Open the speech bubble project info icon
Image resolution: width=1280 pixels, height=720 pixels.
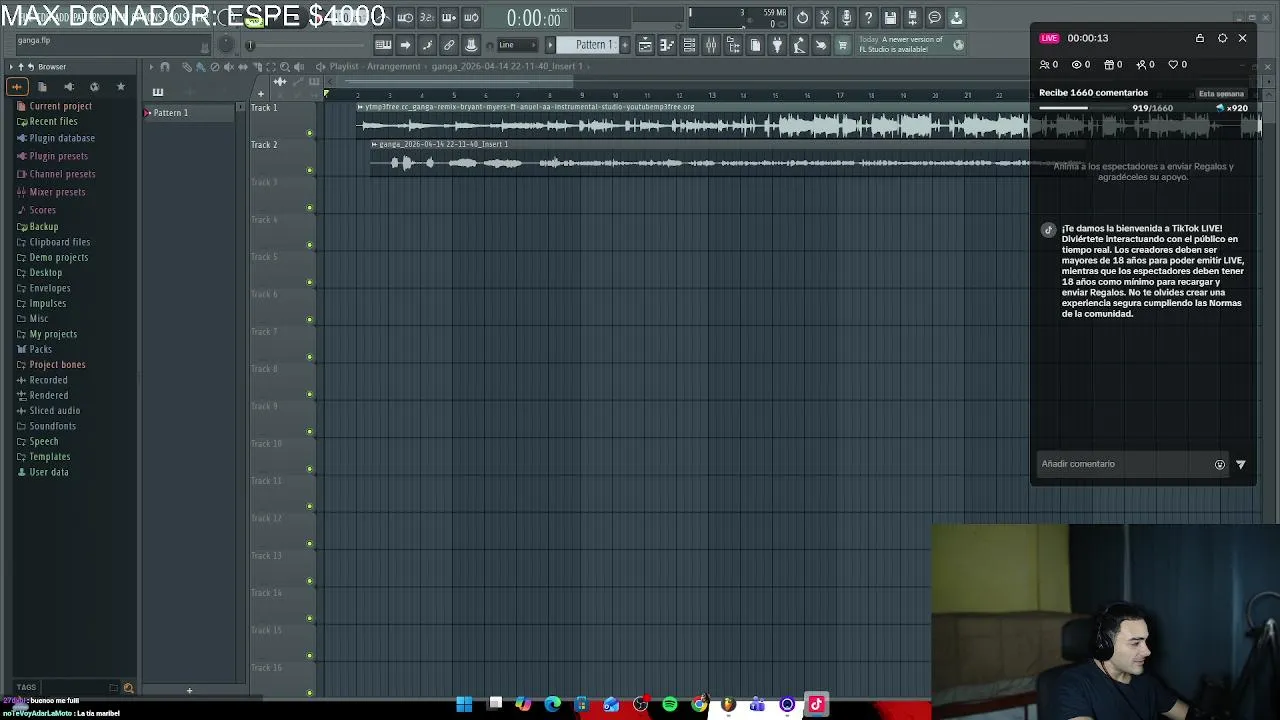click(935, 17)
